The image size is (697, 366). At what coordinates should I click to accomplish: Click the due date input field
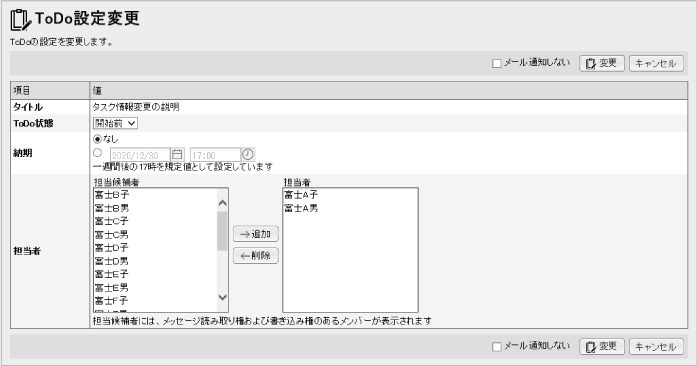(140, 155)
